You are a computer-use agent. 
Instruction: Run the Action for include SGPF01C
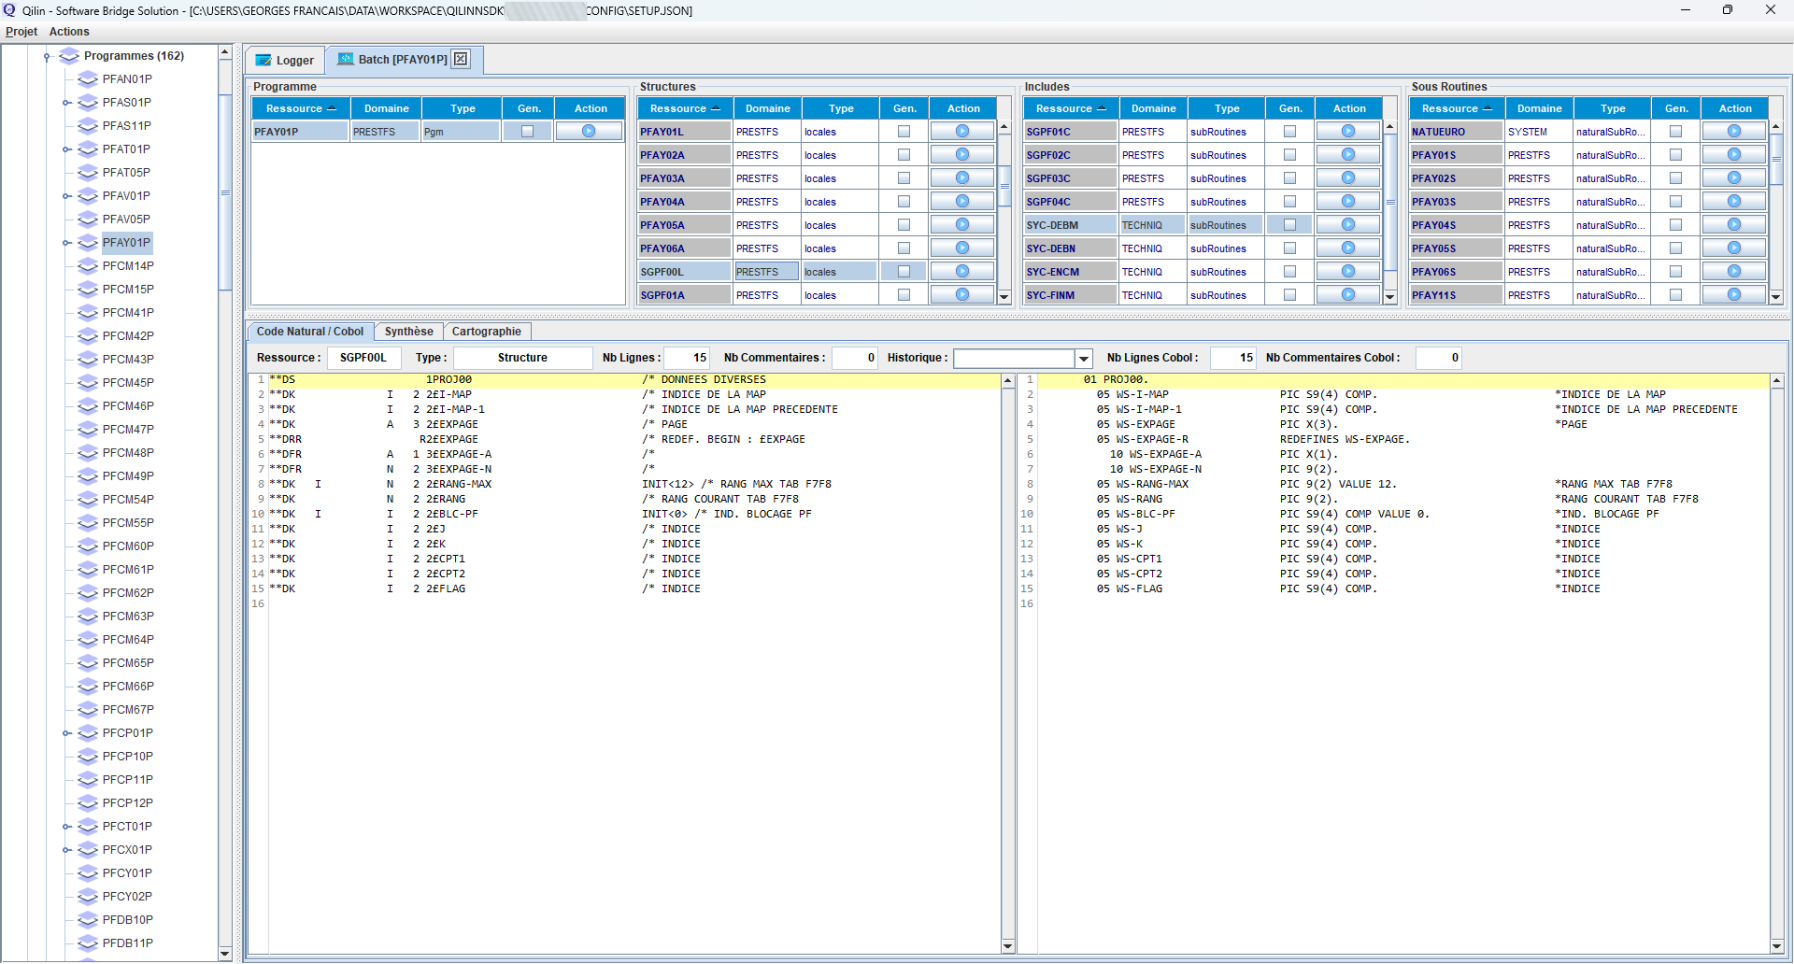tap(1348, 130)
